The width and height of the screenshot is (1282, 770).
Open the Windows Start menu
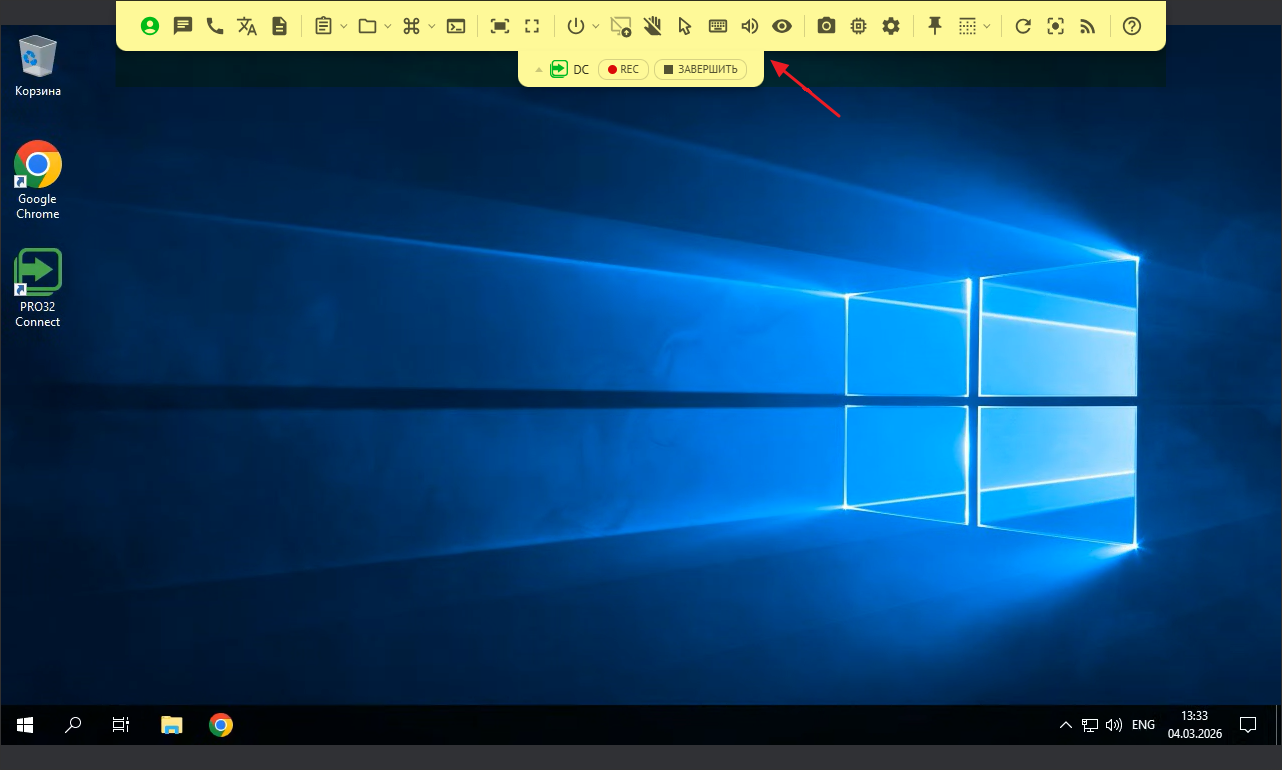[x=25, y=725]
